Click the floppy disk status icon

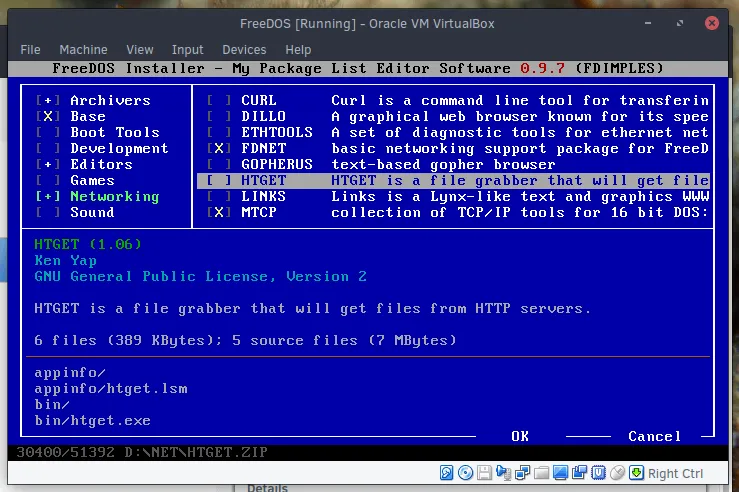[x=484, y=473]
